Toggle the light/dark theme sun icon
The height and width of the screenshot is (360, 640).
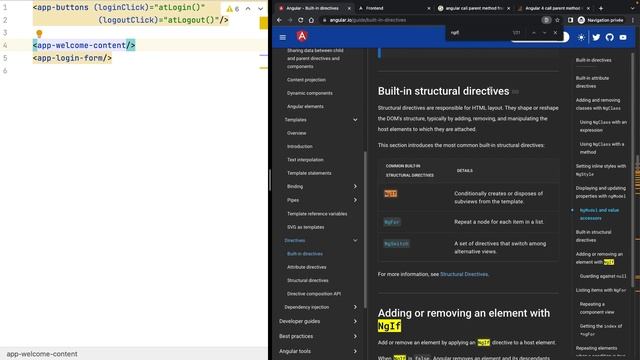point(582,37)
